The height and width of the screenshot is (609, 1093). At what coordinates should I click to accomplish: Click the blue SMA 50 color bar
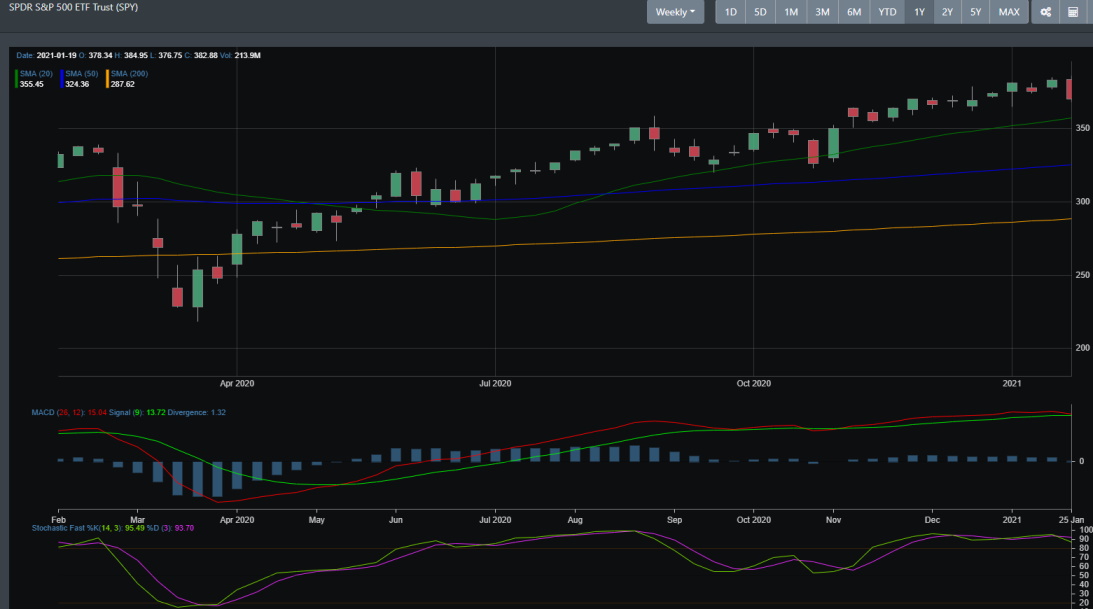(61, 79)
